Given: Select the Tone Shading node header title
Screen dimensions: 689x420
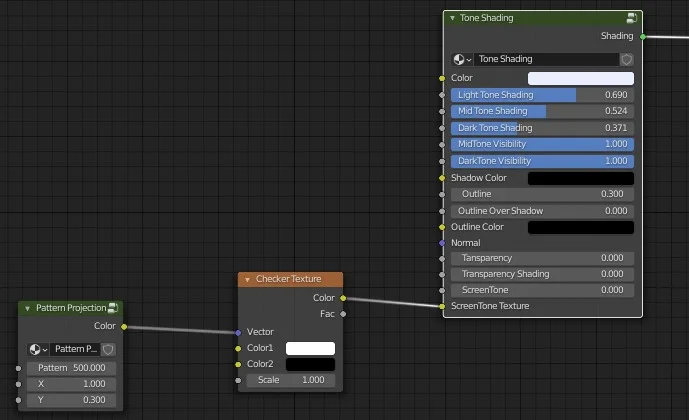Looking at the screenshot, I should [486, 18].
